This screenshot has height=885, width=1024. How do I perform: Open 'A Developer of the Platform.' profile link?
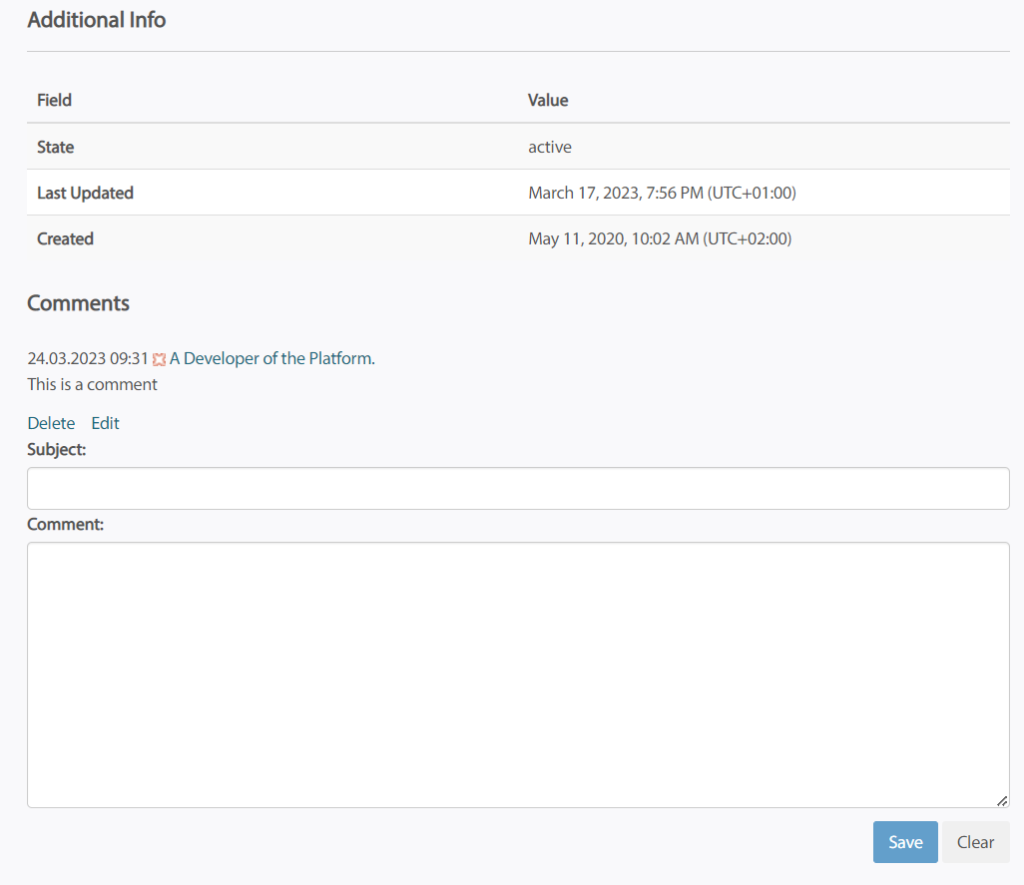click(x=272, y=358)
